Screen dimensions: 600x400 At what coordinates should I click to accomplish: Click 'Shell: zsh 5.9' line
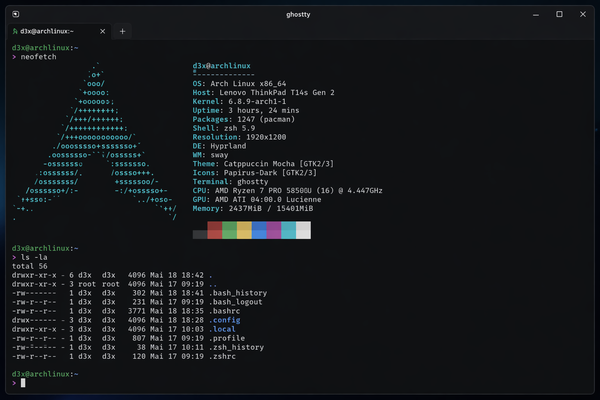point(224,128)
